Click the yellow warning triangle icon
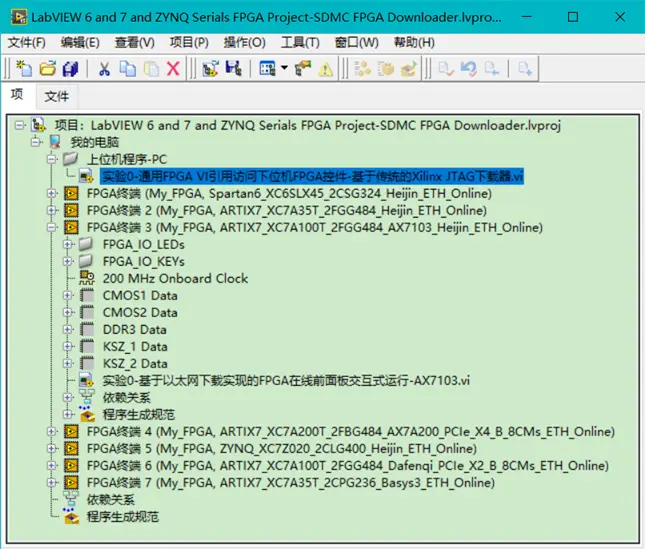 (325, 69)
